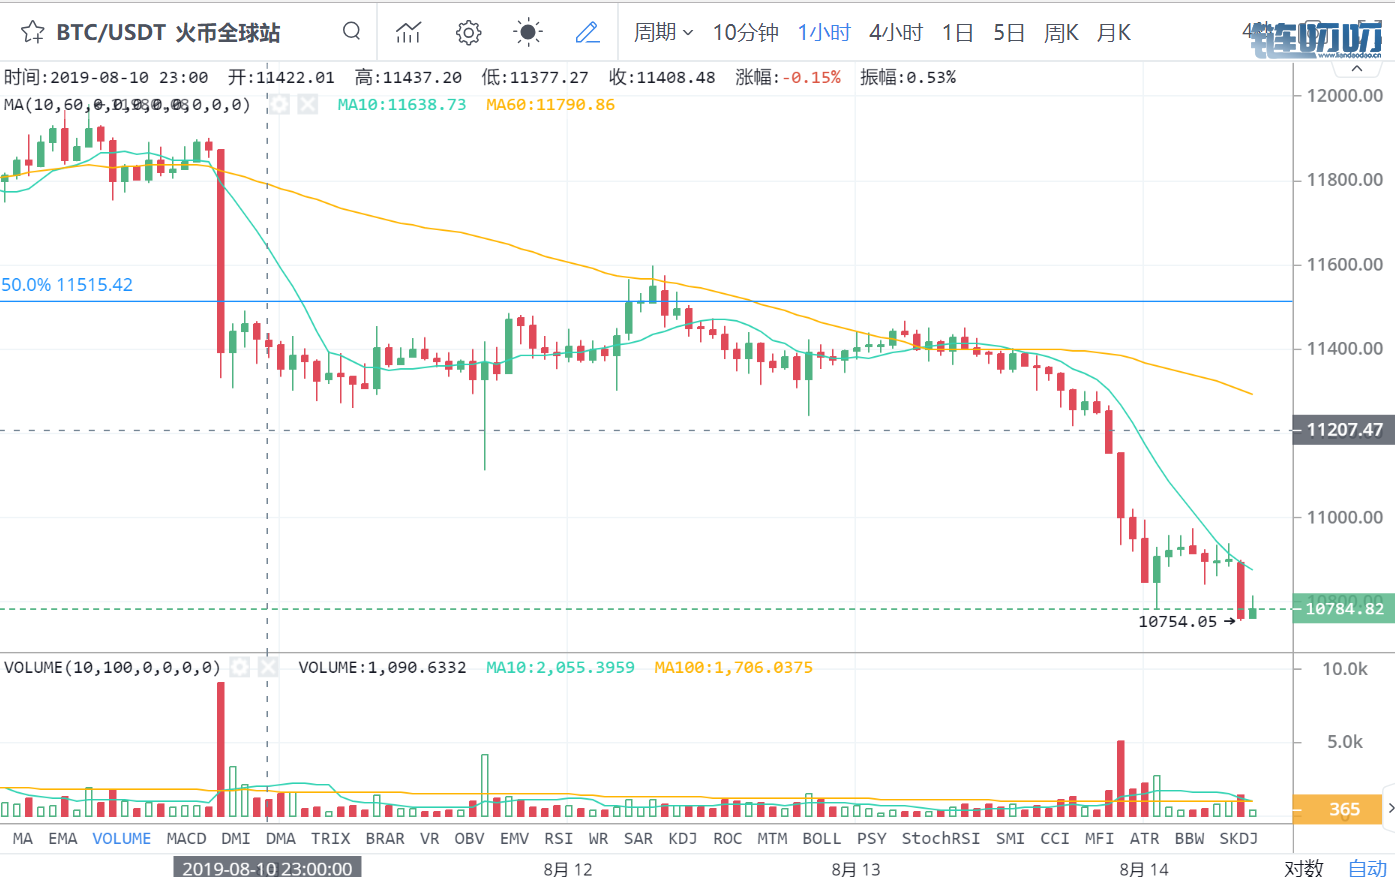The width and height of the screenshot is (1395, 877).
Task: Select the RSI indicator tab
Action: tap(559, 838)
